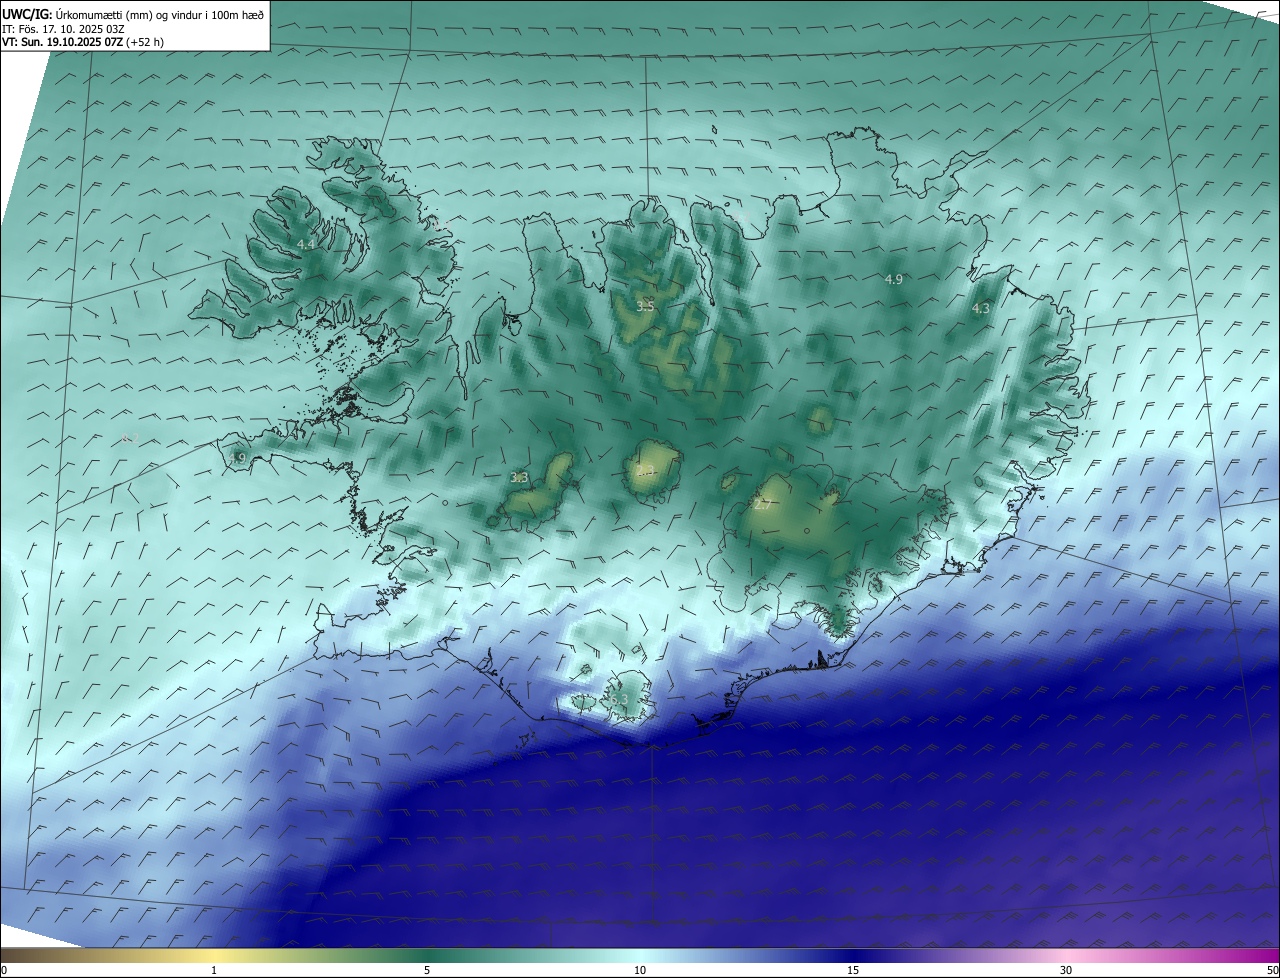The image size is (1280, 978).
Task: Click the 3.5 value on the northern highlands
Action: coord(645,307)
